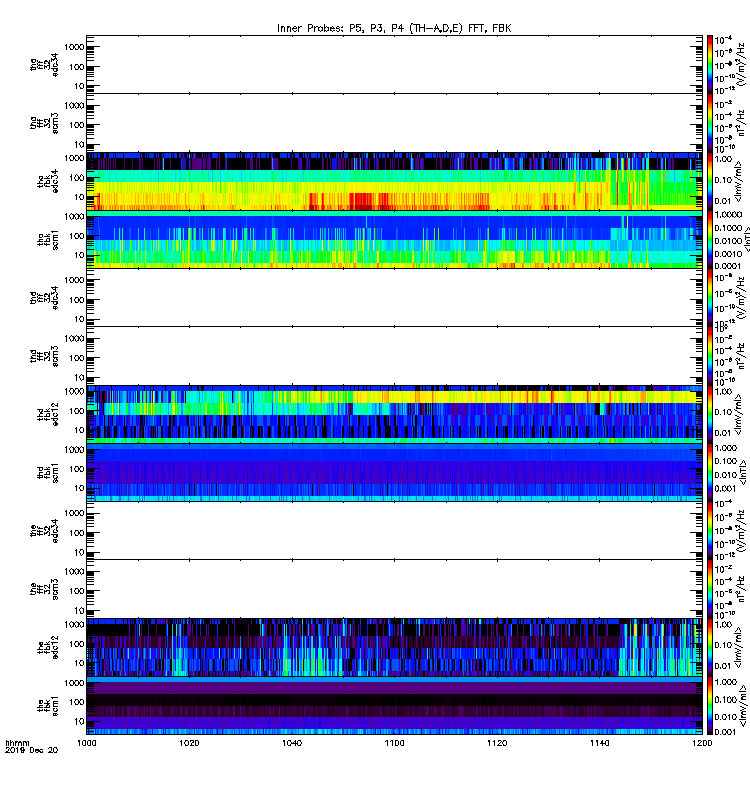This screenshot has width=750, height=800.
Task: Select the 1020 time-axis tick label
Action: coord(189,743)
